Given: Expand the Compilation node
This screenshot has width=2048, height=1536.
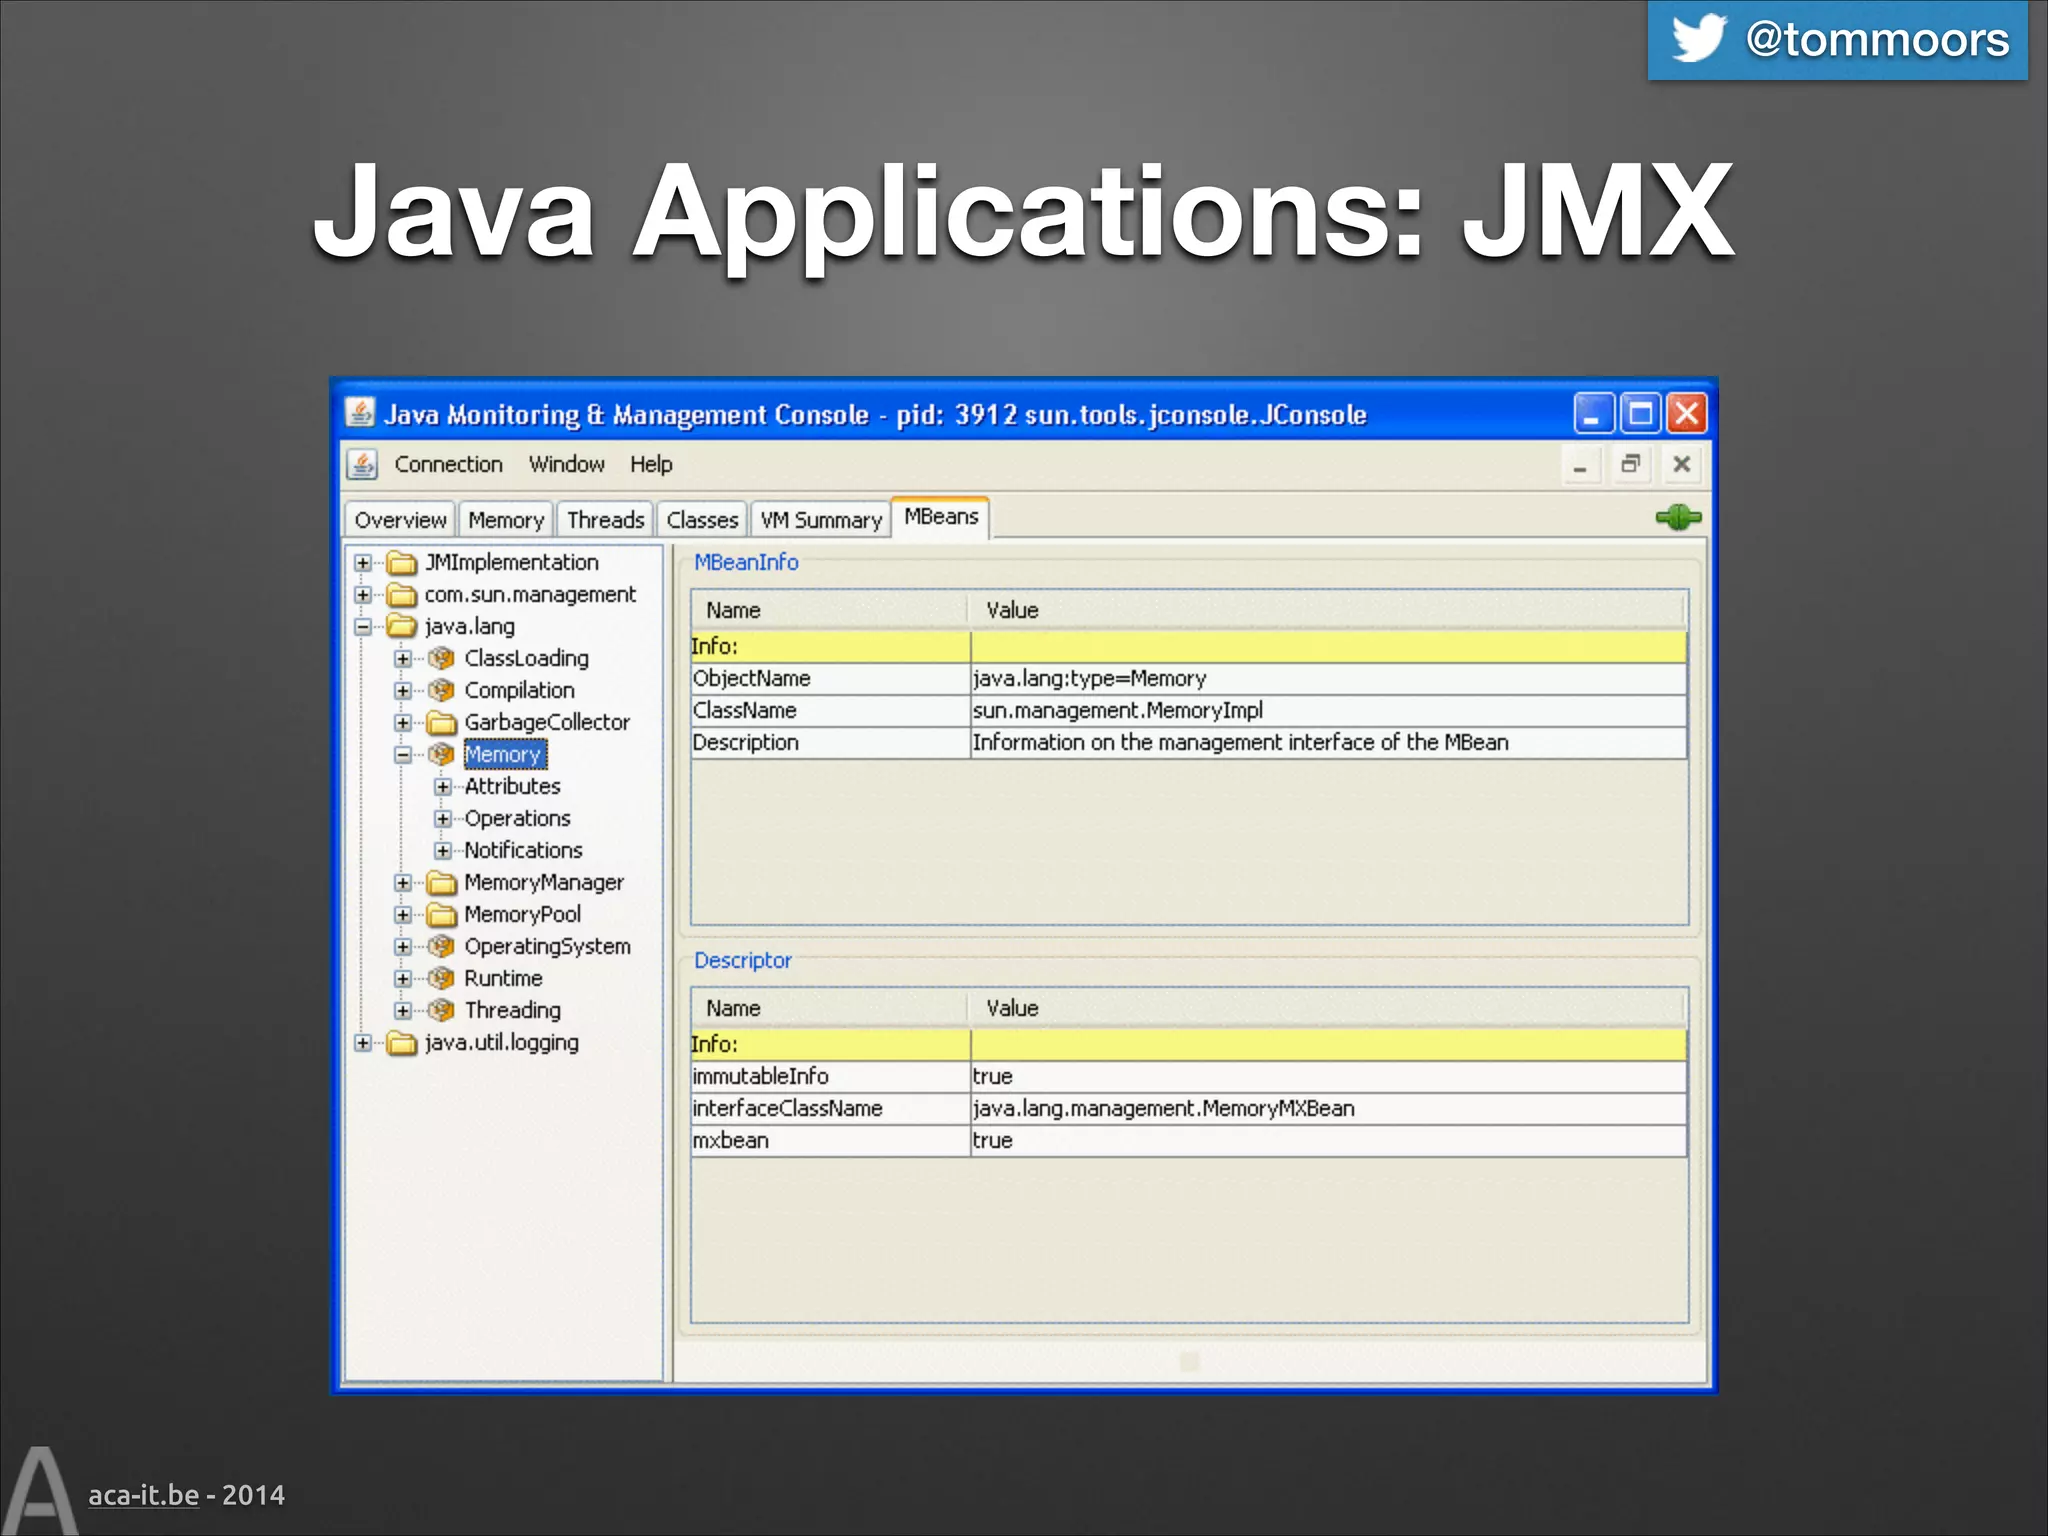Looking at the screenshot, I should pos(403,691).
